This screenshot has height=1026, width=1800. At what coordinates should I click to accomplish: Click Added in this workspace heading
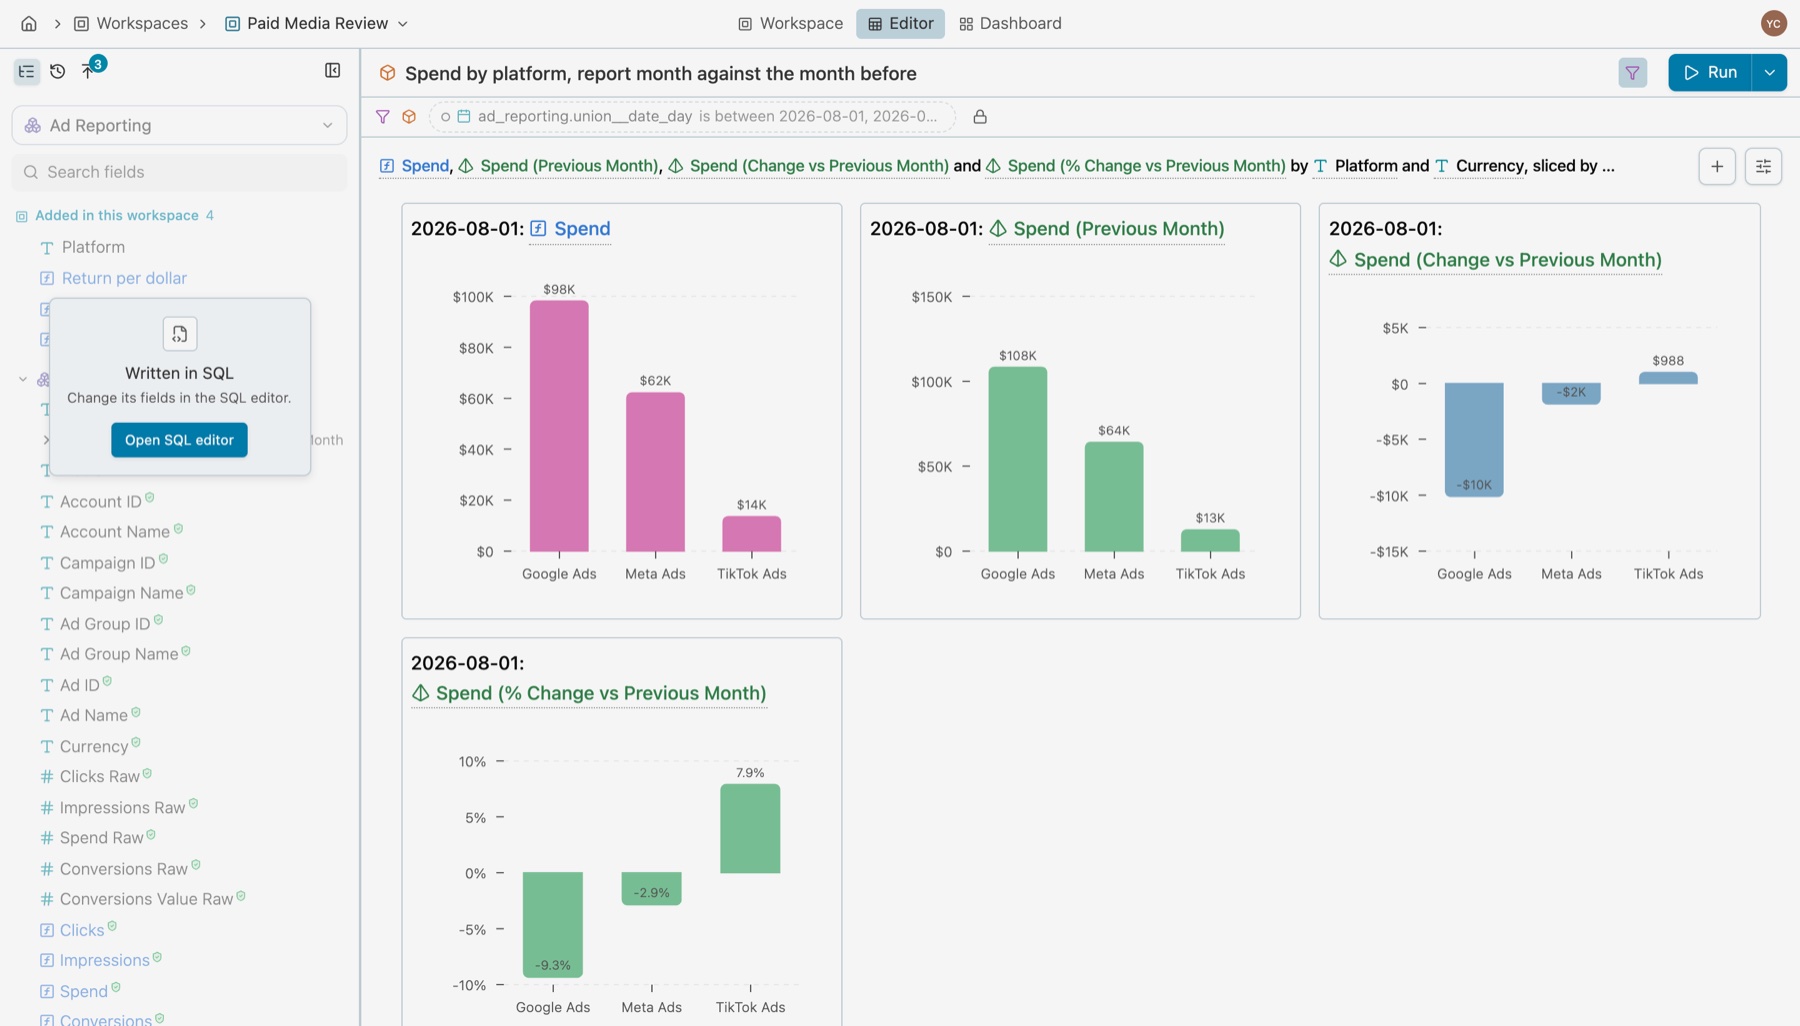[117, 215]
